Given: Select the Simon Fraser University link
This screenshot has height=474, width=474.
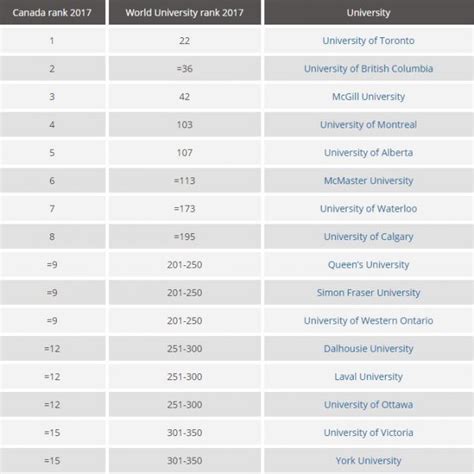Looking at the screenshot, I should (x=368, y=293).
